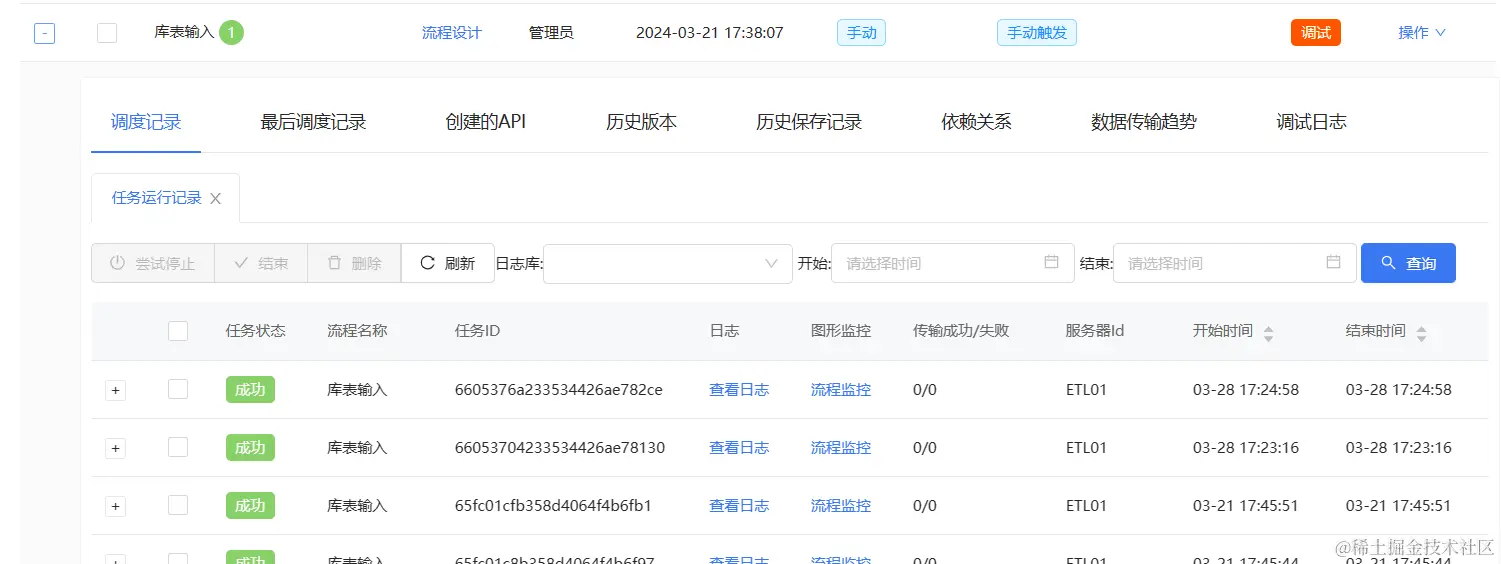Viewport: 1501px width, 564px height.
Task: Click the 手动 tag
Action: pyautogui.click(x=861, y=33)
